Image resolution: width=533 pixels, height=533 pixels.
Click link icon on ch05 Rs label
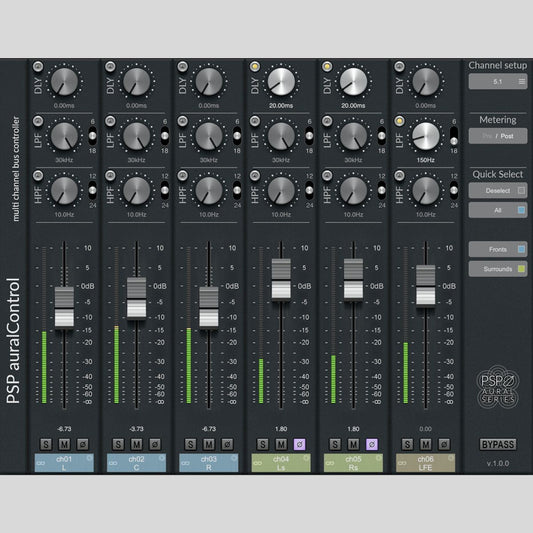(x=330, y=463)
